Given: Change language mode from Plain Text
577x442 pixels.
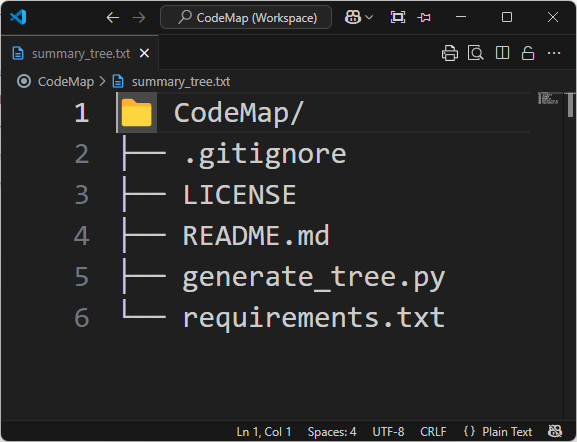Looking at the screenshot, I should pos(507,431).
